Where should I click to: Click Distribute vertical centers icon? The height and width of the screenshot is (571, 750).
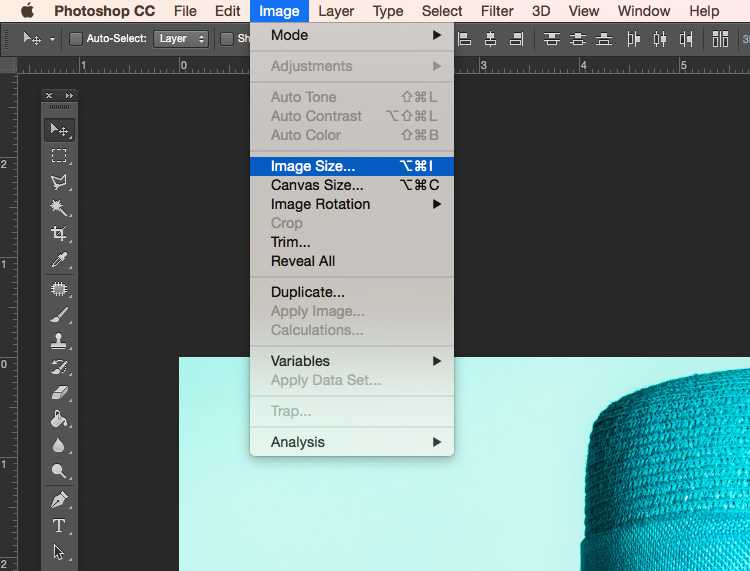tap(577, 39)
